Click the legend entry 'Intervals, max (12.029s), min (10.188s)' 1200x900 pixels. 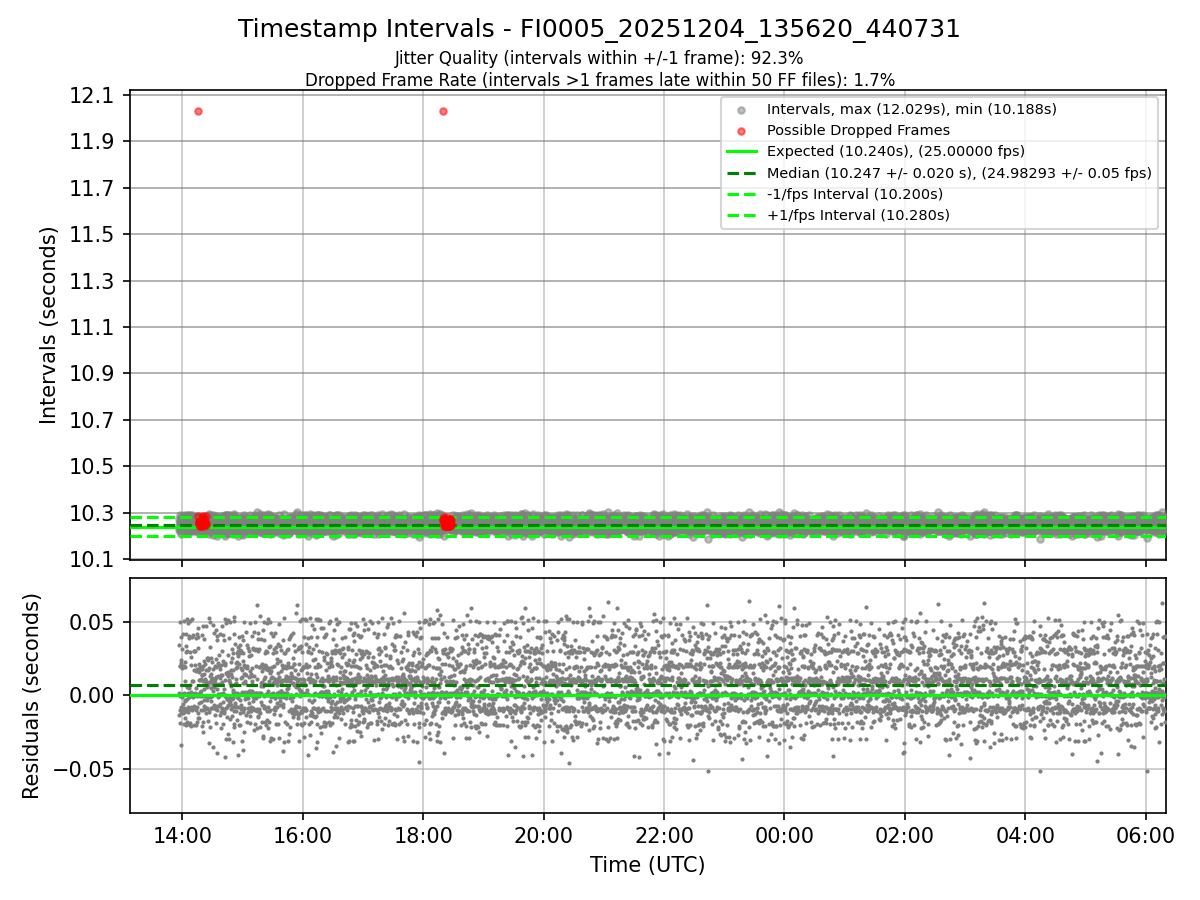(x=911, y=109)
